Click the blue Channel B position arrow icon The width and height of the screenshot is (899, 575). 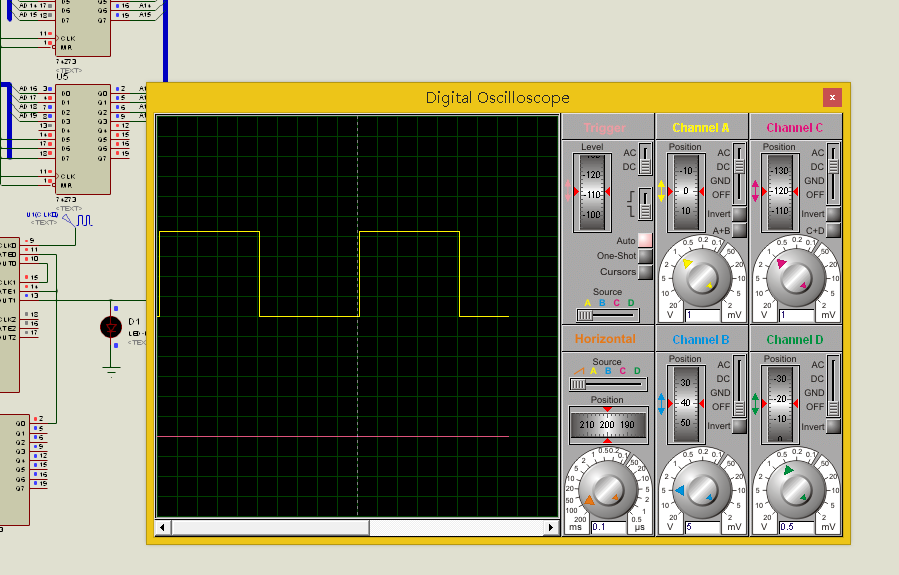click(x=661, y=404)
